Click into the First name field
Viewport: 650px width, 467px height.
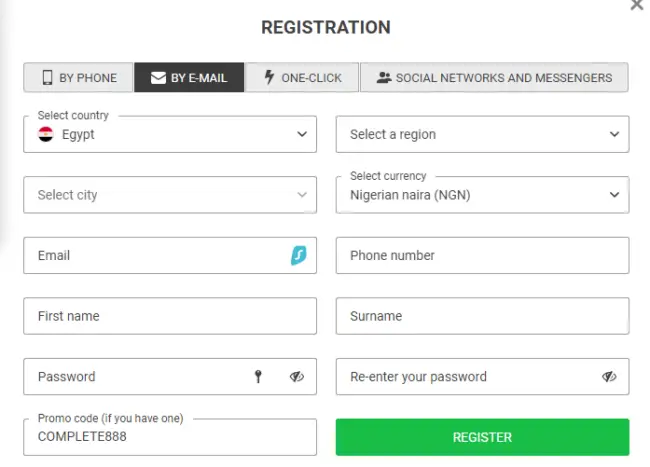coord(170,316)
